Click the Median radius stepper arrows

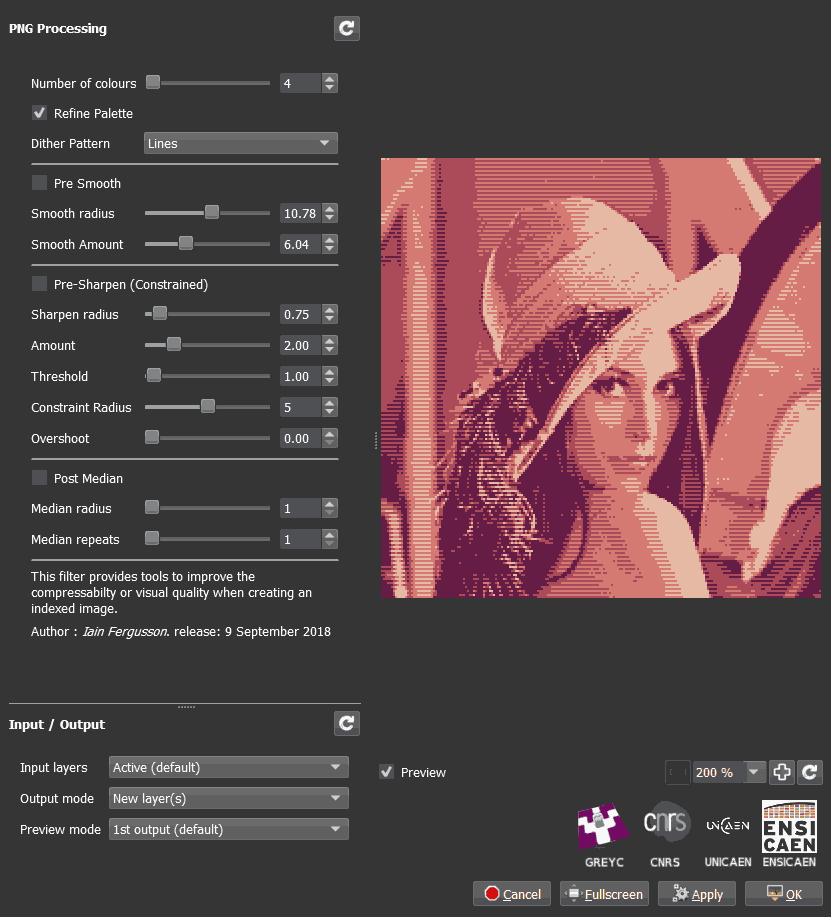(x=330, y=508)
